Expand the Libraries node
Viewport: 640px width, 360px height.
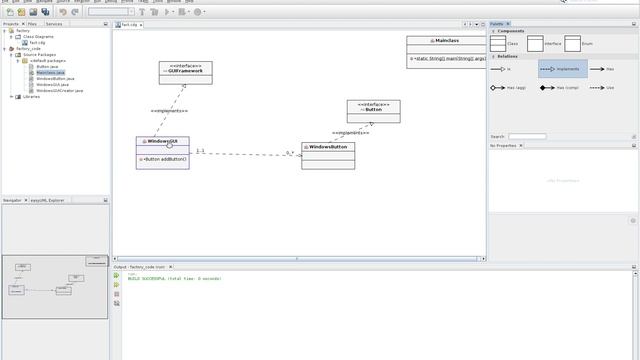(x=11, y=97)
